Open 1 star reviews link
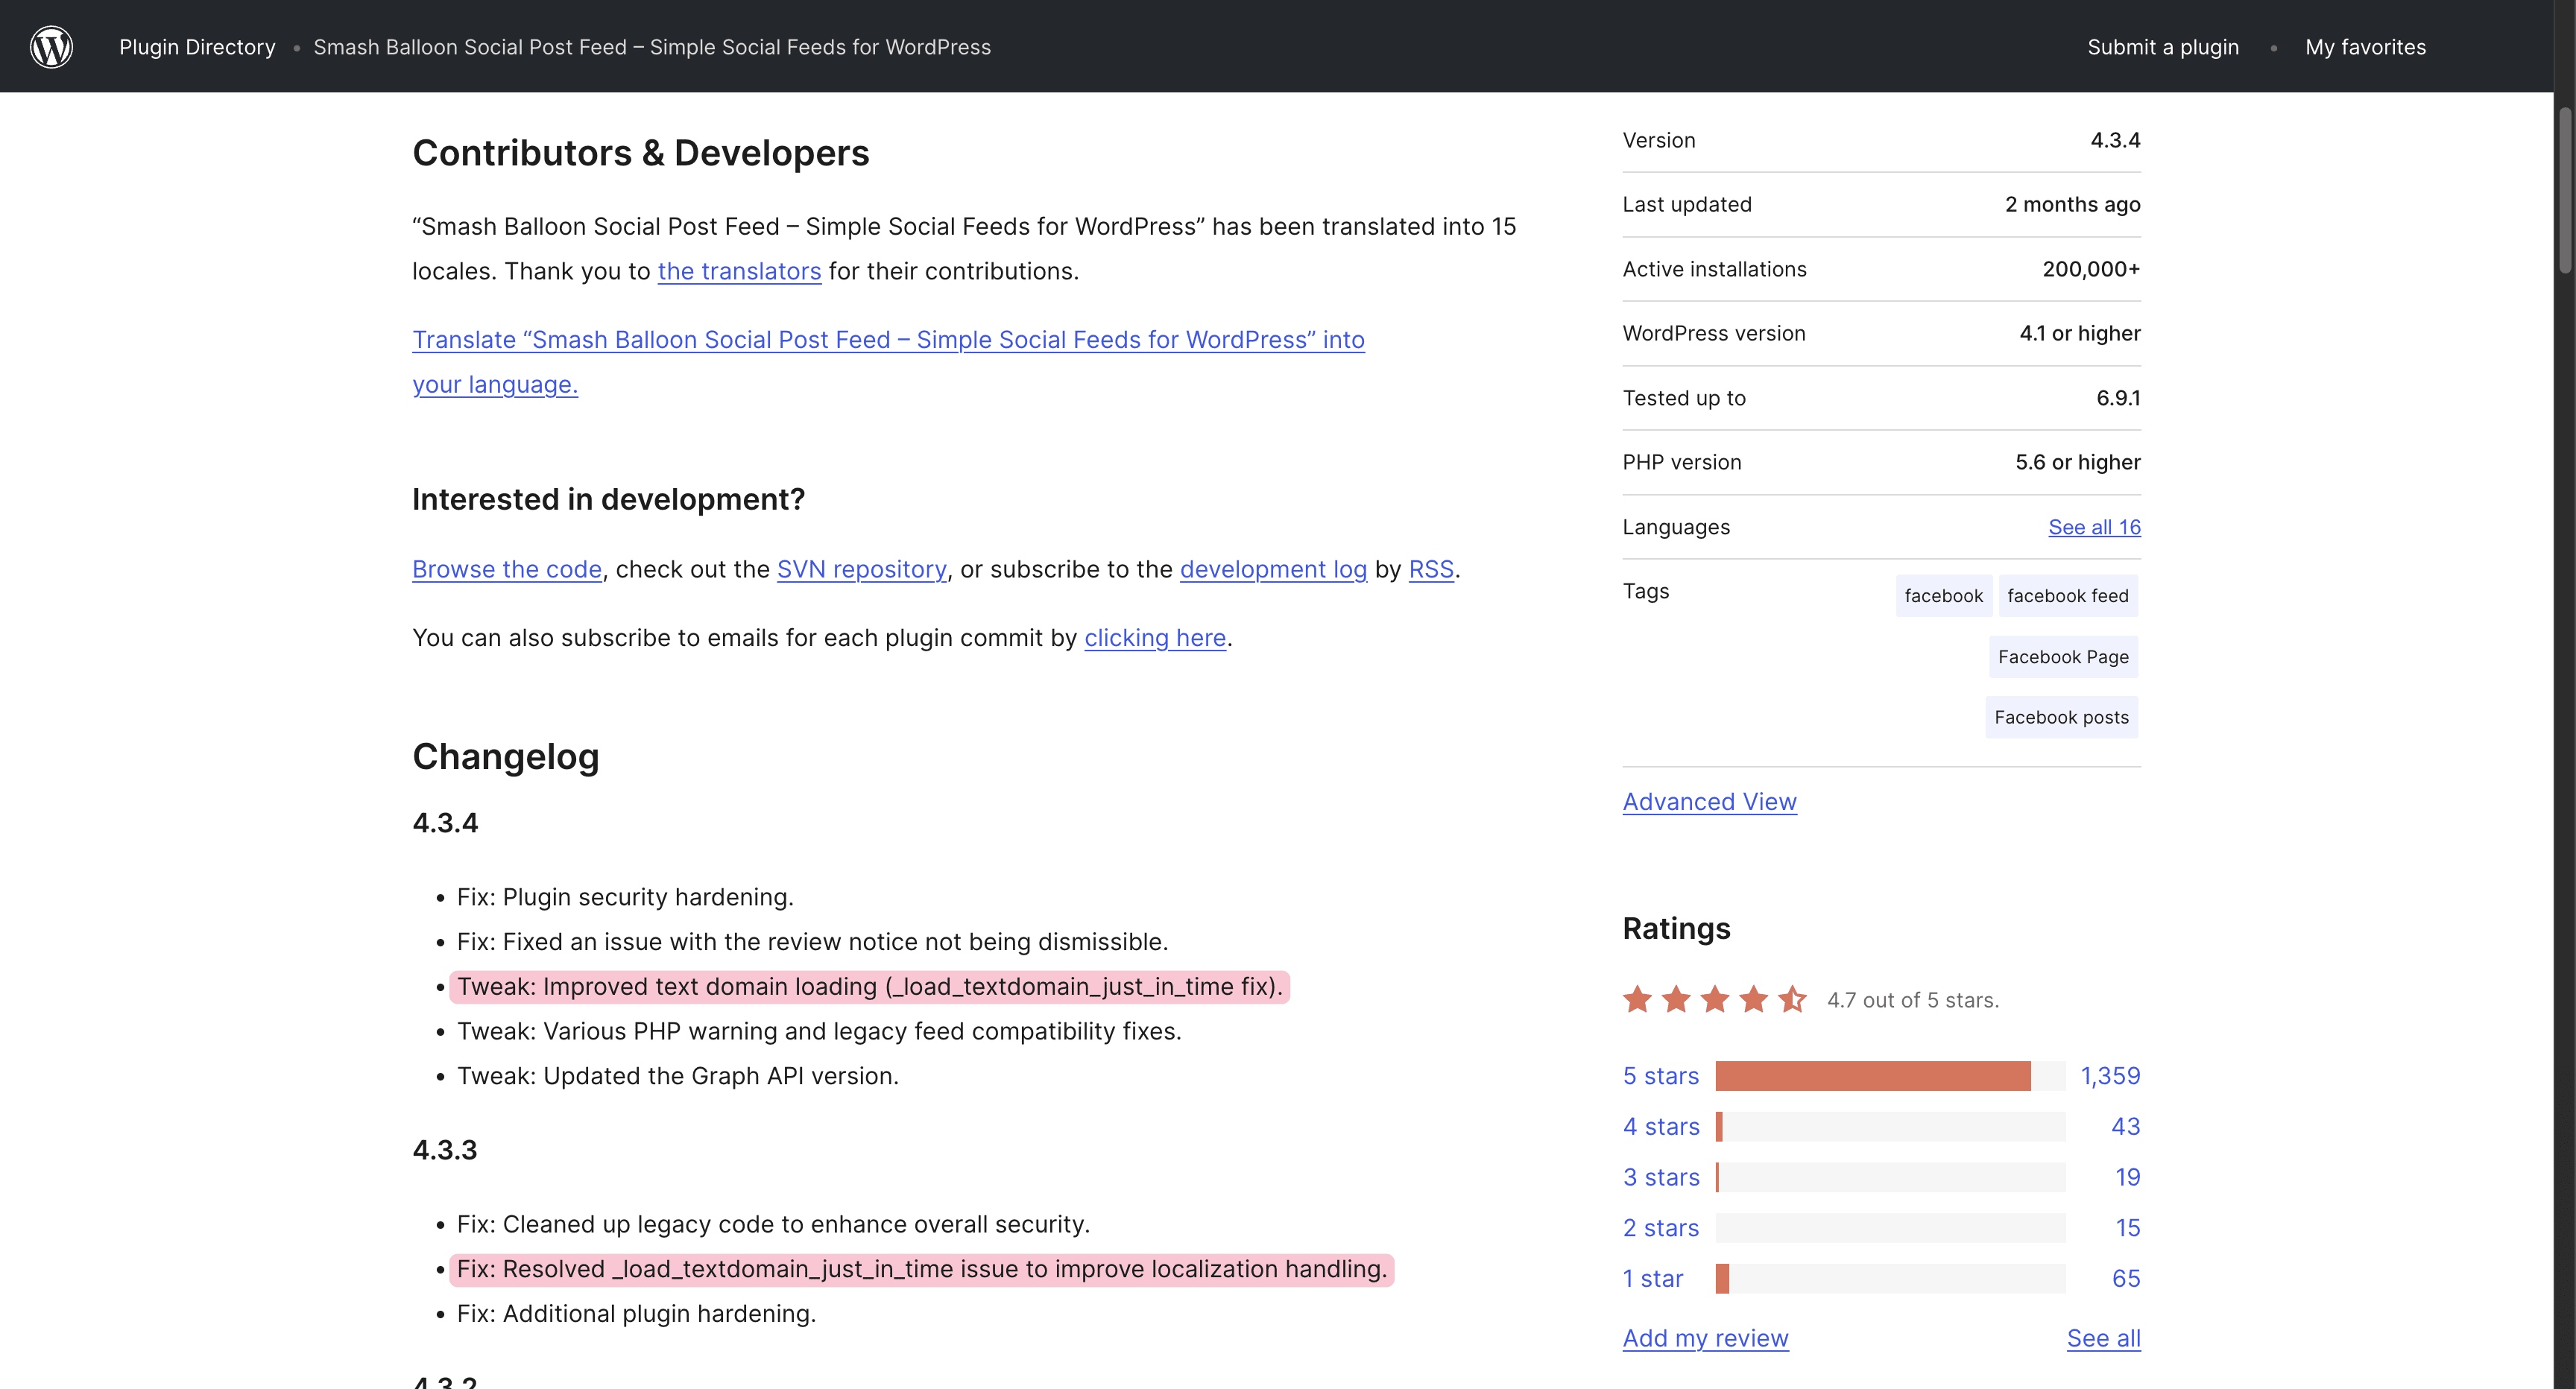This screenshot has width=2576, height=1389. (x=1653, y=1279)
